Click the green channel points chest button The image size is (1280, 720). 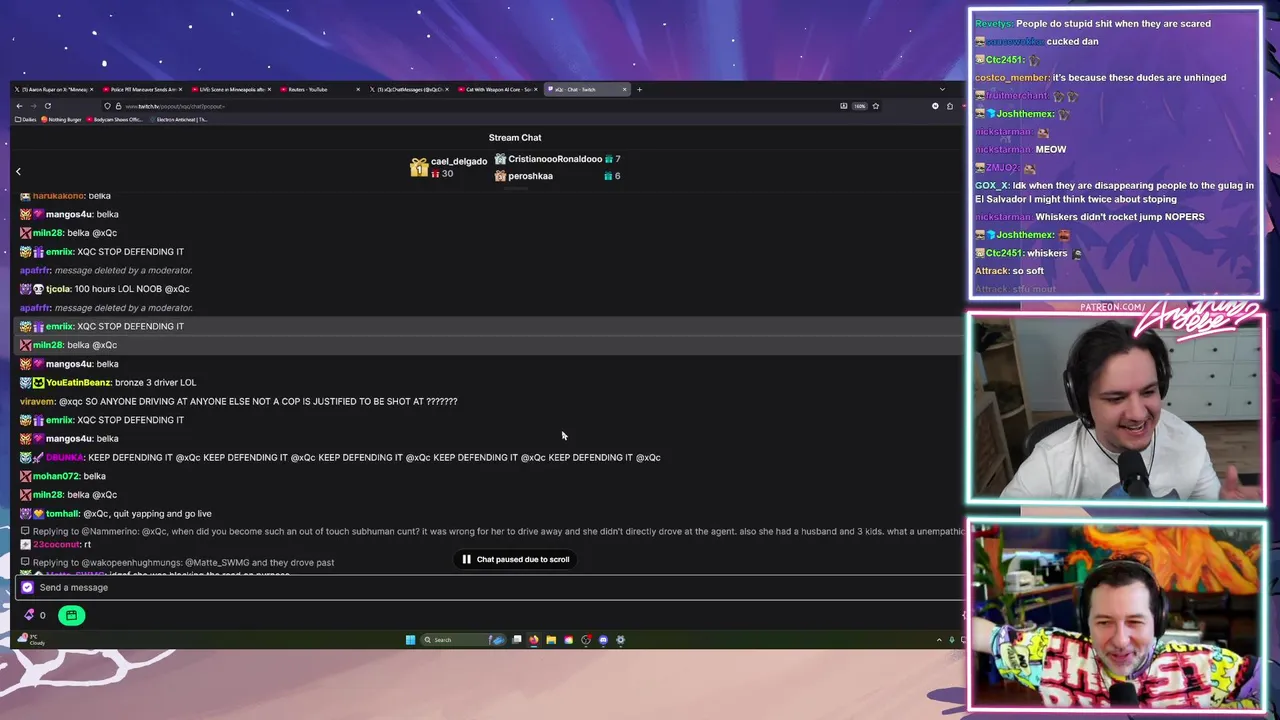(71, 615)
